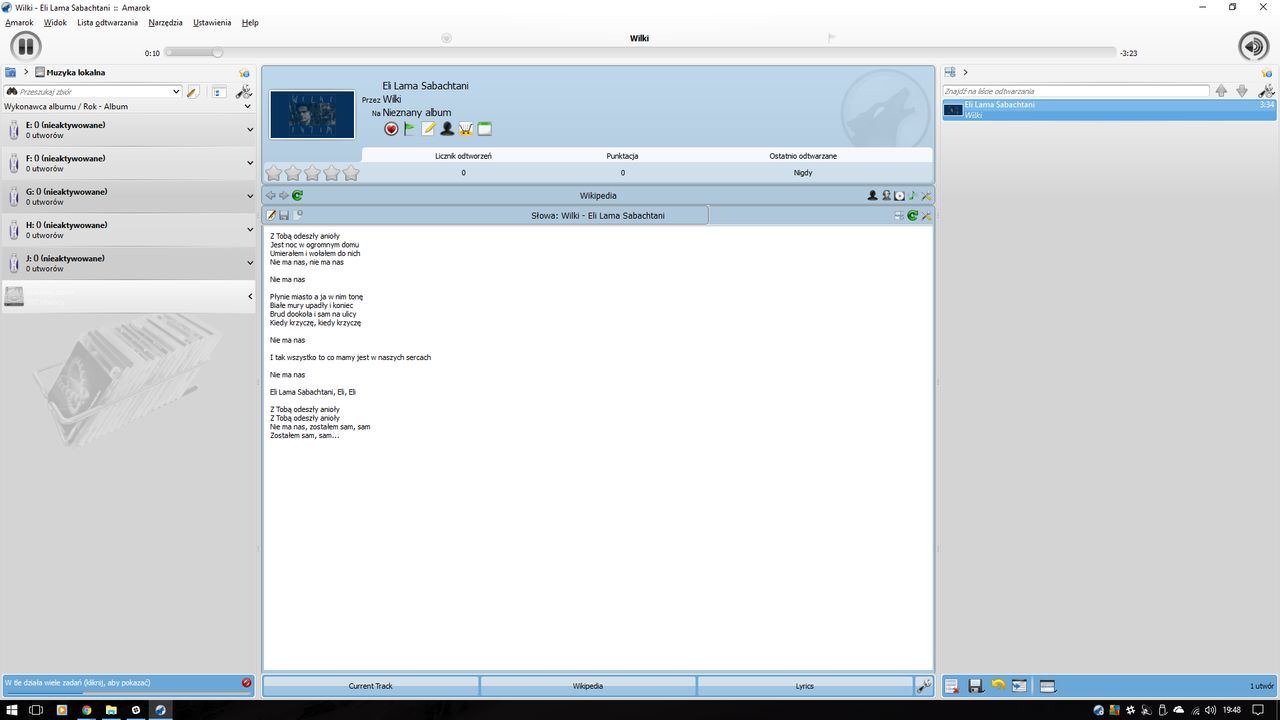Seek in the track progress slider
Image resolution: width=1280 pixels, height=720 pixels.
click(x=640, y=53)
